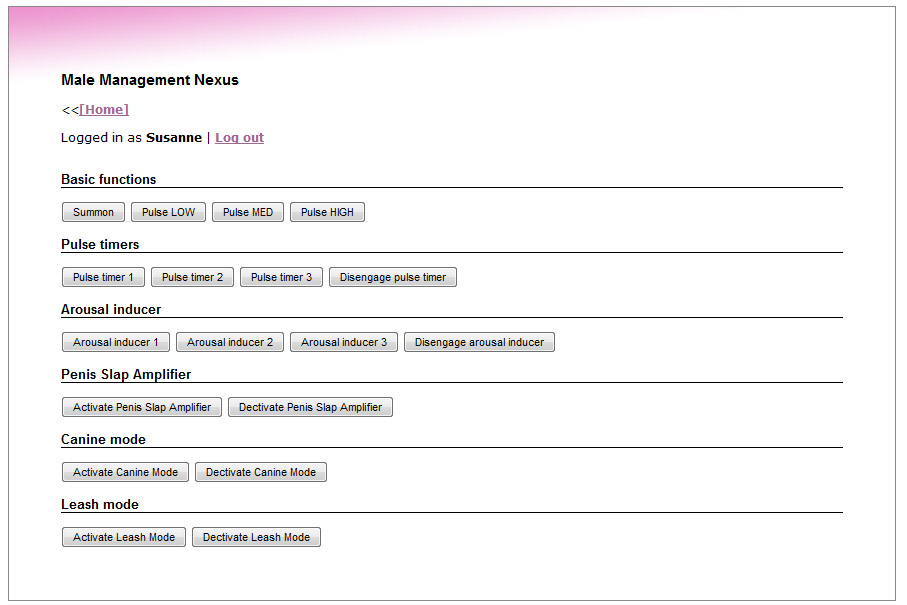907x605 pixels.
Task: Click Disengage pulse timer
Action: tap(392, 277)
